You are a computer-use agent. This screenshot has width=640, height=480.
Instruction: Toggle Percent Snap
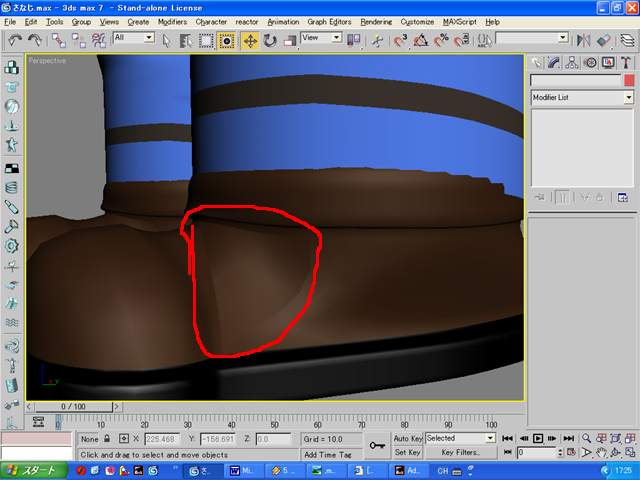coord(441,40)
